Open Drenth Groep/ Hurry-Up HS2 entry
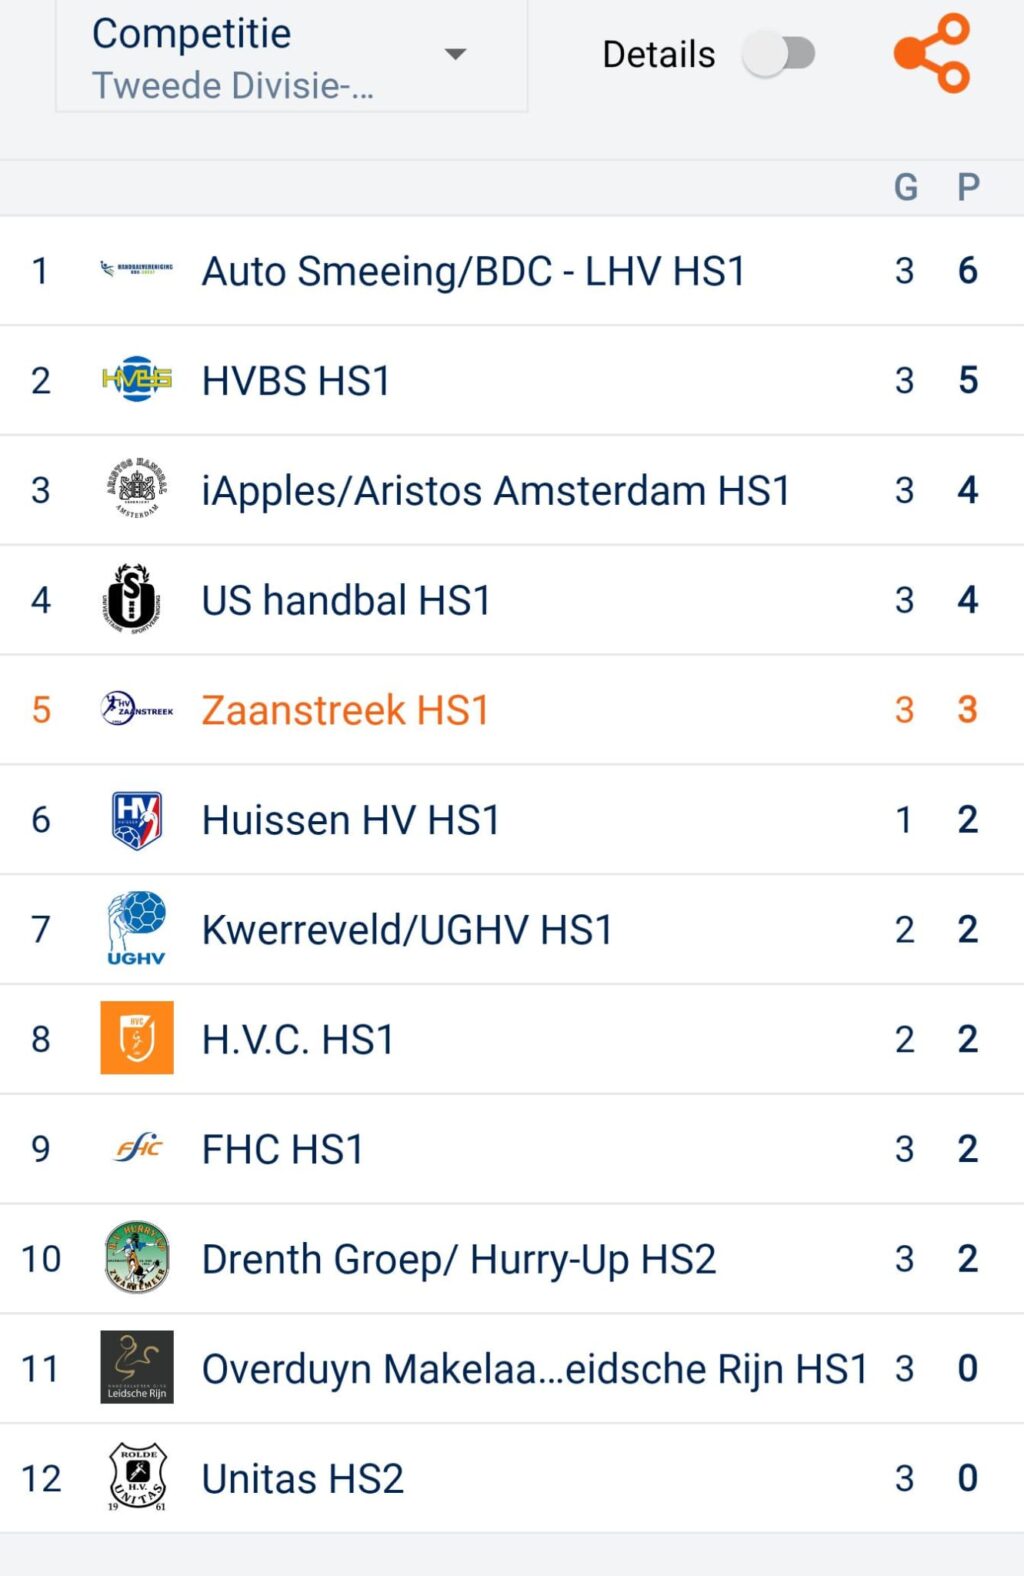 (x=459, y=1259)
